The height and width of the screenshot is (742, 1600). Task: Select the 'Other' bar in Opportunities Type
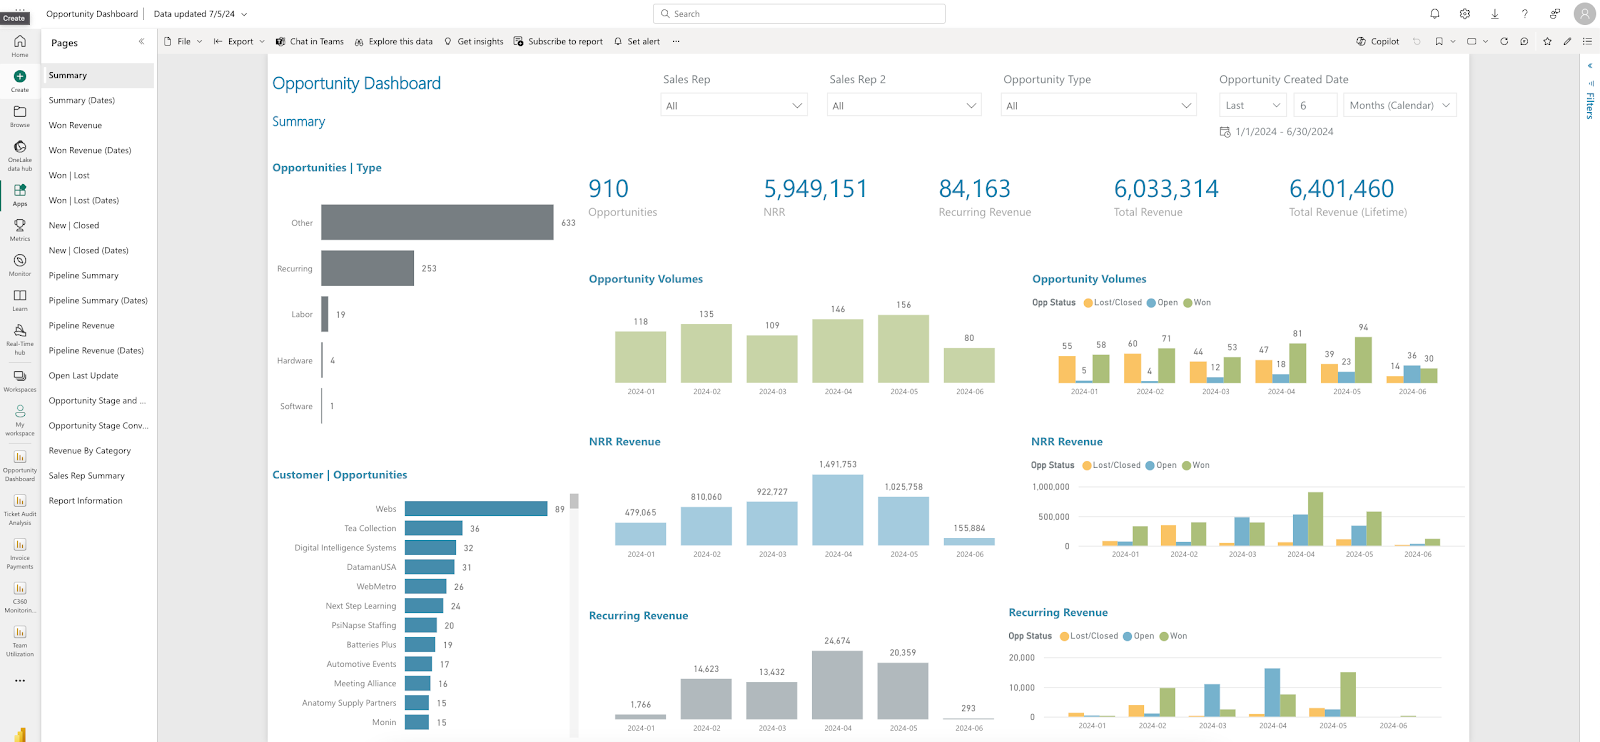click(437, 222)
